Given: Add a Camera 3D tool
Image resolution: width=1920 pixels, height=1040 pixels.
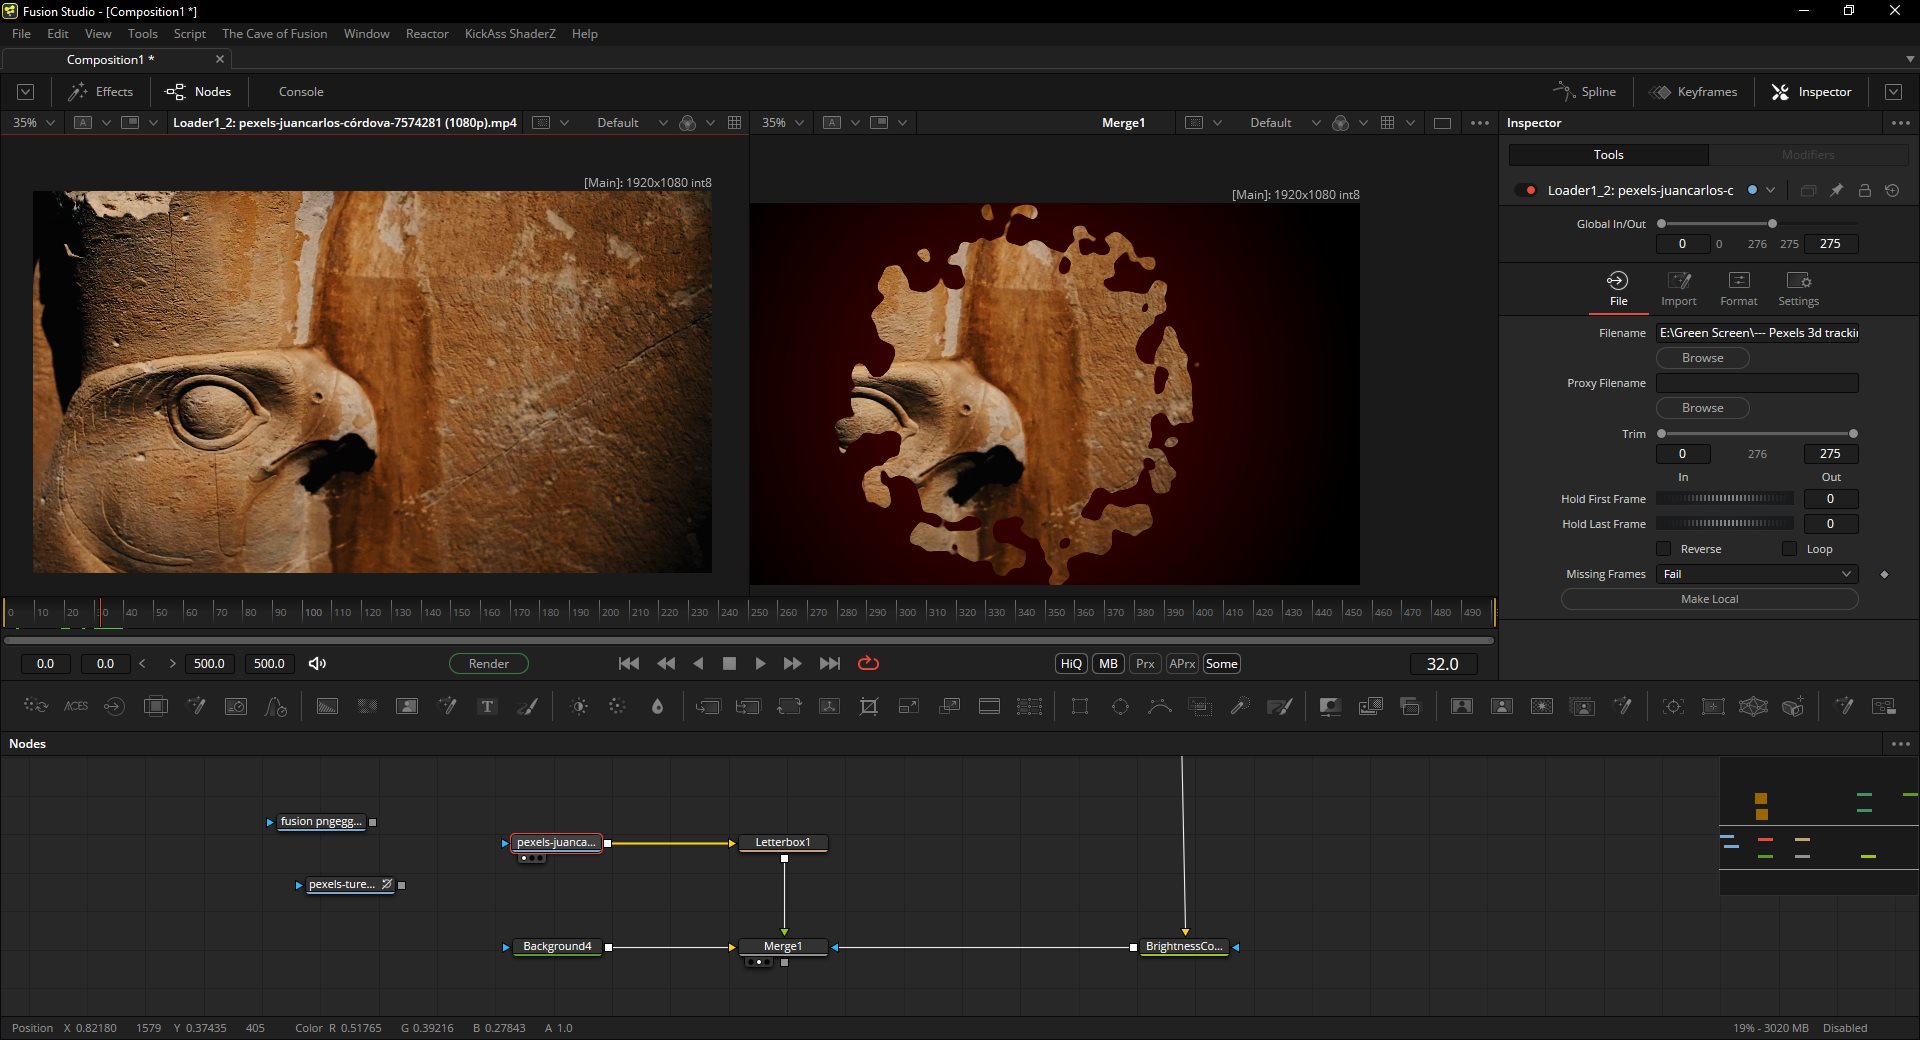Looking at the screenshot, I should click(1793, 706).
